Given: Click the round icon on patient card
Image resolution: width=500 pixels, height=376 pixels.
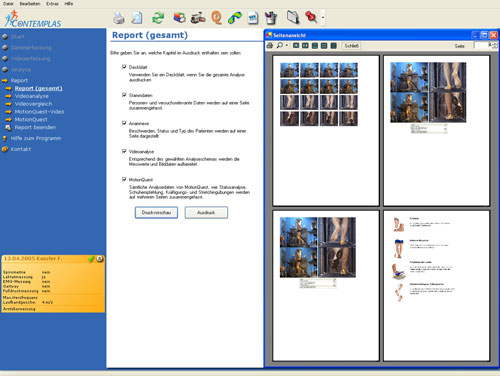Looking at the screenshot, I should [x=100, y=259].
